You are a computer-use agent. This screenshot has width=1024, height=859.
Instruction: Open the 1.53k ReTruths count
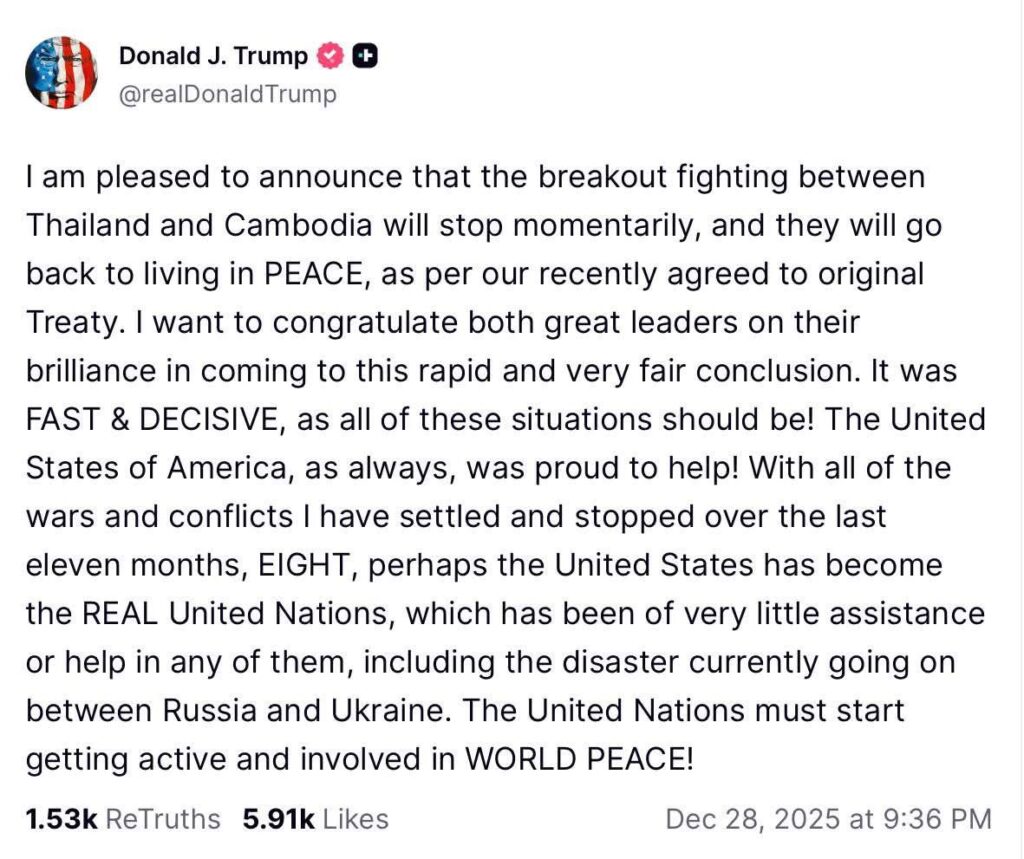60,820
